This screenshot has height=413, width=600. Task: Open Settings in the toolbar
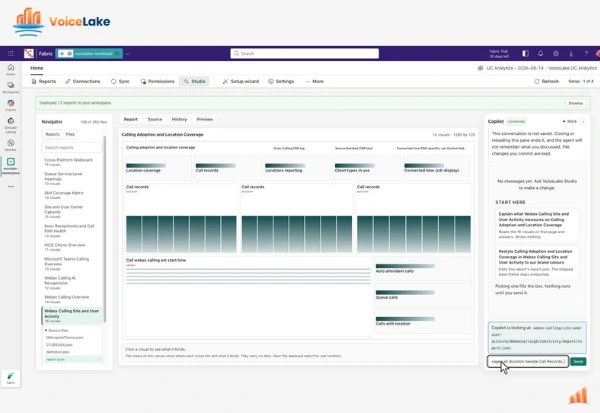point(281,82)
